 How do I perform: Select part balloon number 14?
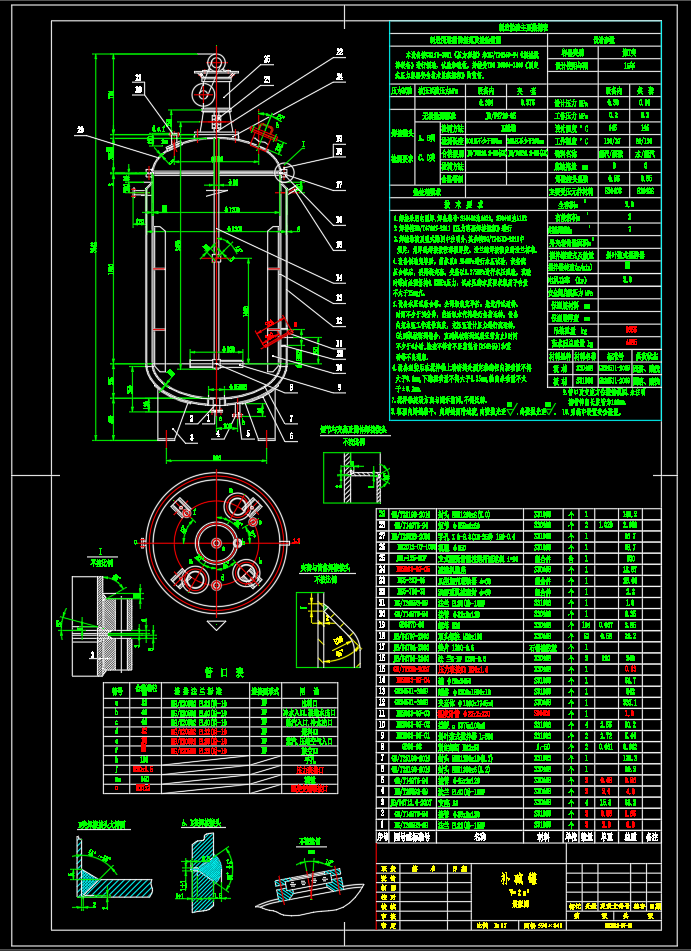(x=339, y=277)
